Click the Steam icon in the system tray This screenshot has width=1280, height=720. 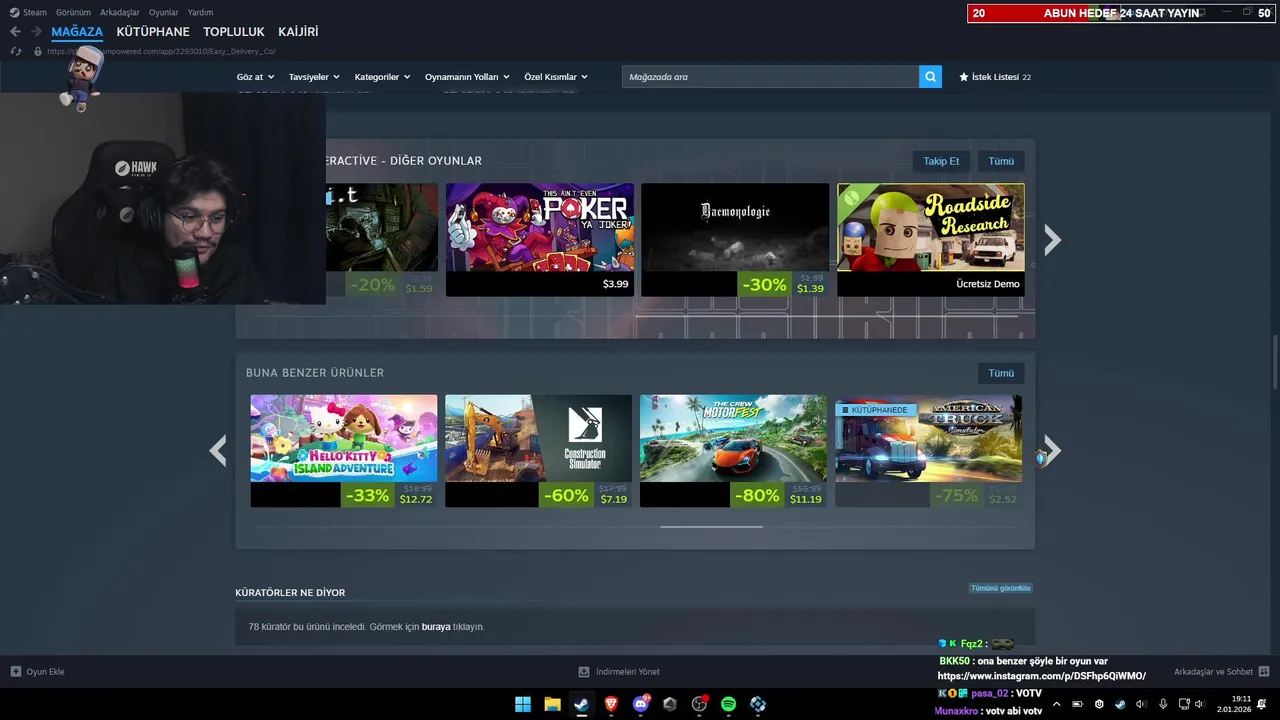pos(1120,704)
